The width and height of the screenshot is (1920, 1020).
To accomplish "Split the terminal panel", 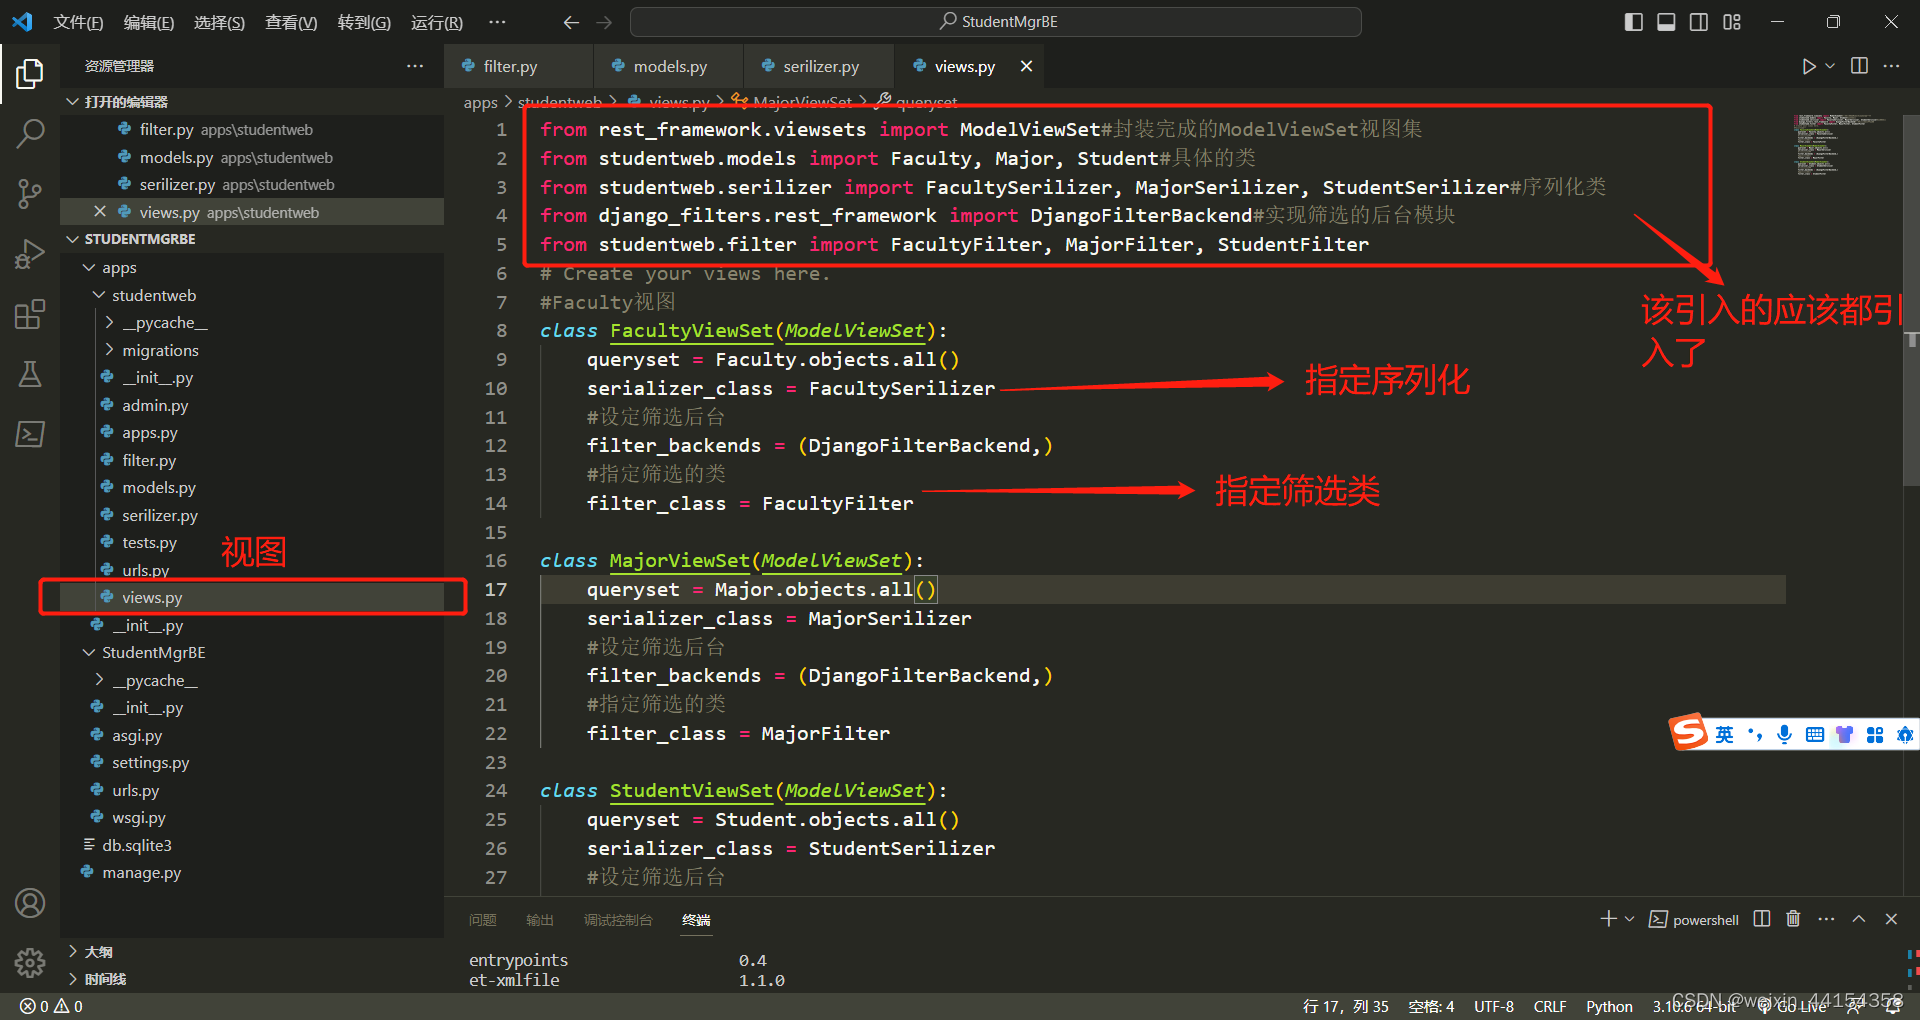I will tap(1762, 919).
